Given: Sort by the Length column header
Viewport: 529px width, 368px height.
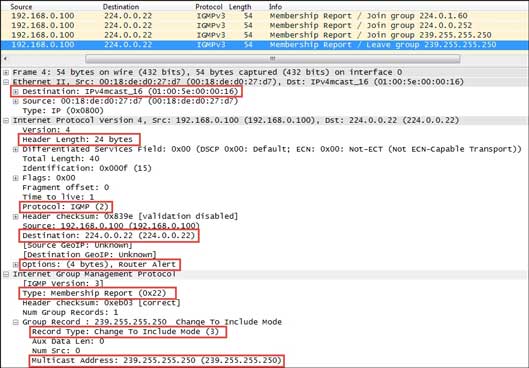Looking at the screenshot, I should tap(240, 6).
